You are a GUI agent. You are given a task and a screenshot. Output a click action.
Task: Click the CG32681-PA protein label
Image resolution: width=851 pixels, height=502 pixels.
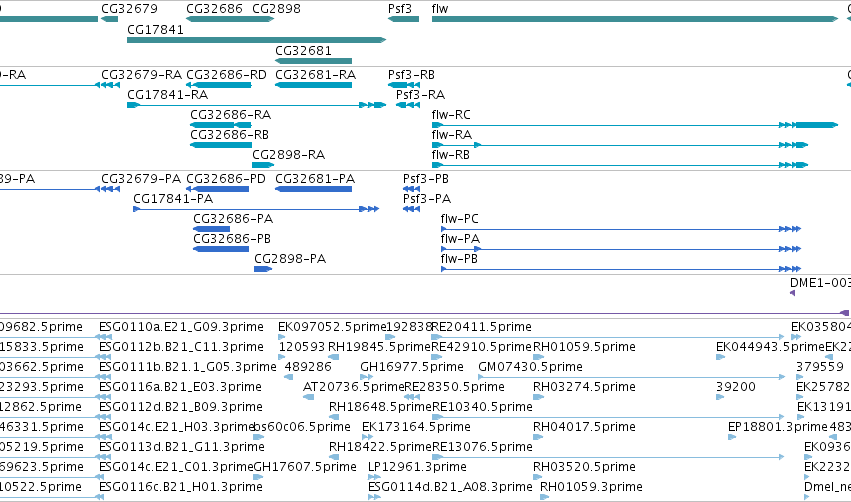tap(315, 179)
